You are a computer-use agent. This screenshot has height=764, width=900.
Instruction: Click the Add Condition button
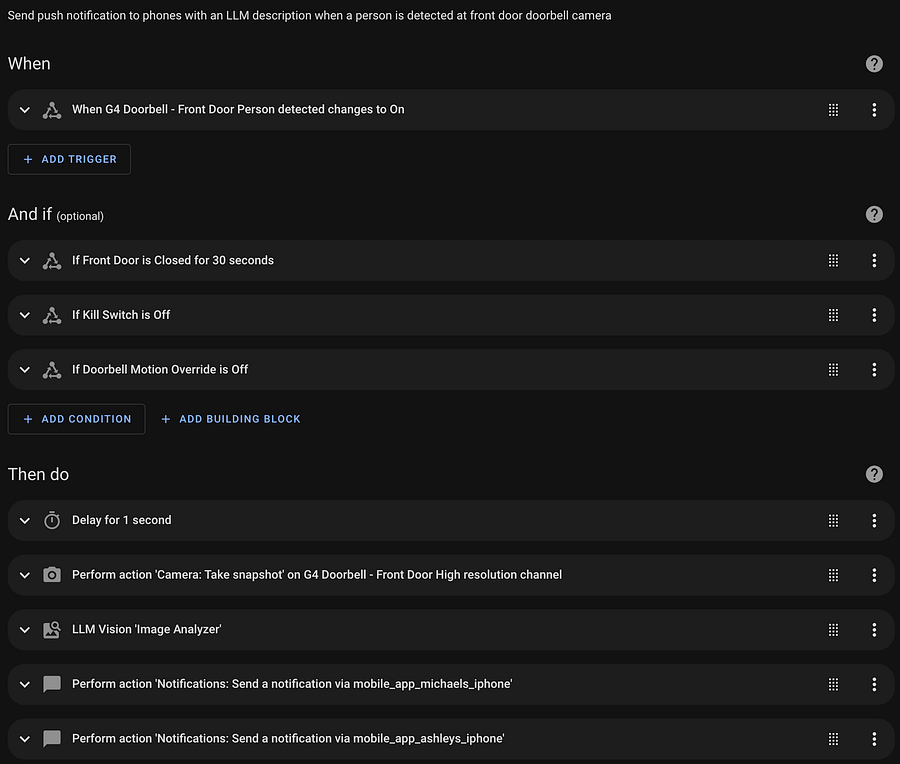(x=76, y=419)
